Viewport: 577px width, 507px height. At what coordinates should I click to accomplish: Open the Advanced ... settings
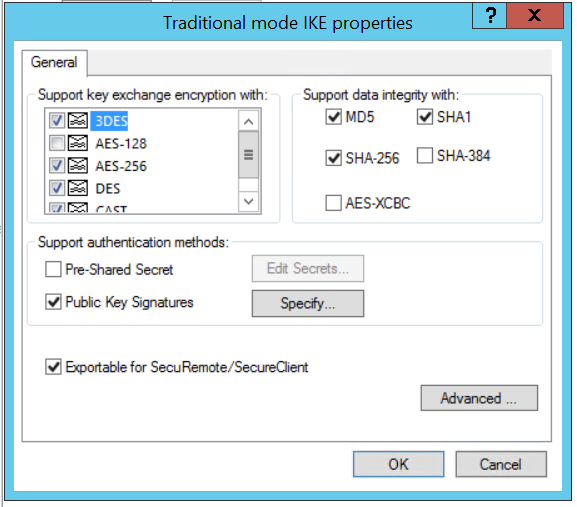click(479, 398)
